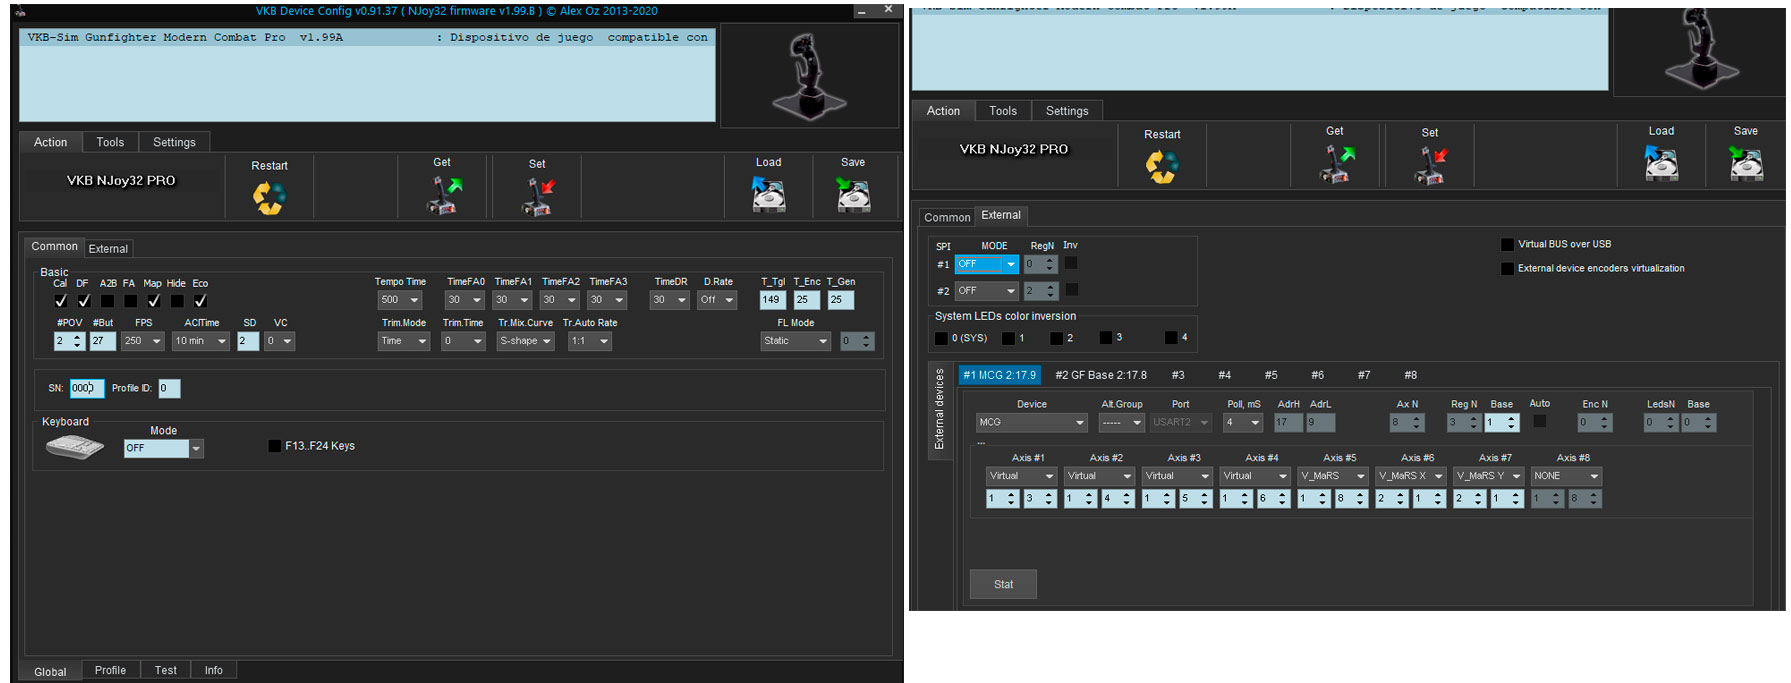This screenshot has width=1791, height=683.
Task: Select the #8 external device tab
Action: 1410,375
